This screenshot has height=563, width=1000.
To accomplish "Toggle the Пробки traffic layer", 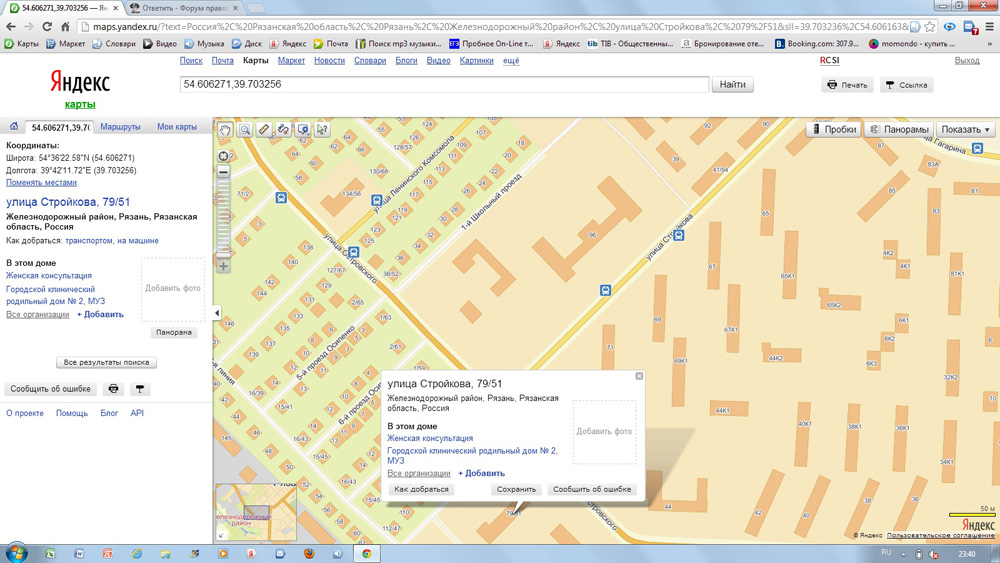I will tap(834, 129).
